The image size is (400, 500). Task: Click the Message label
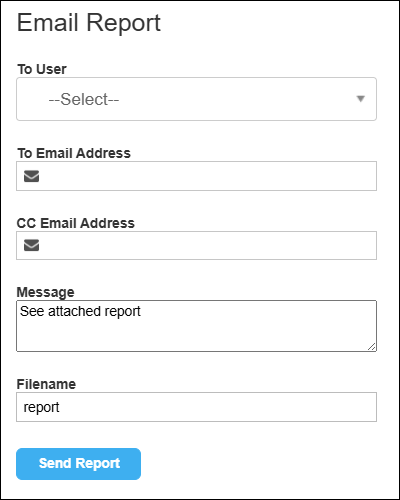click(x=45, y=292)
